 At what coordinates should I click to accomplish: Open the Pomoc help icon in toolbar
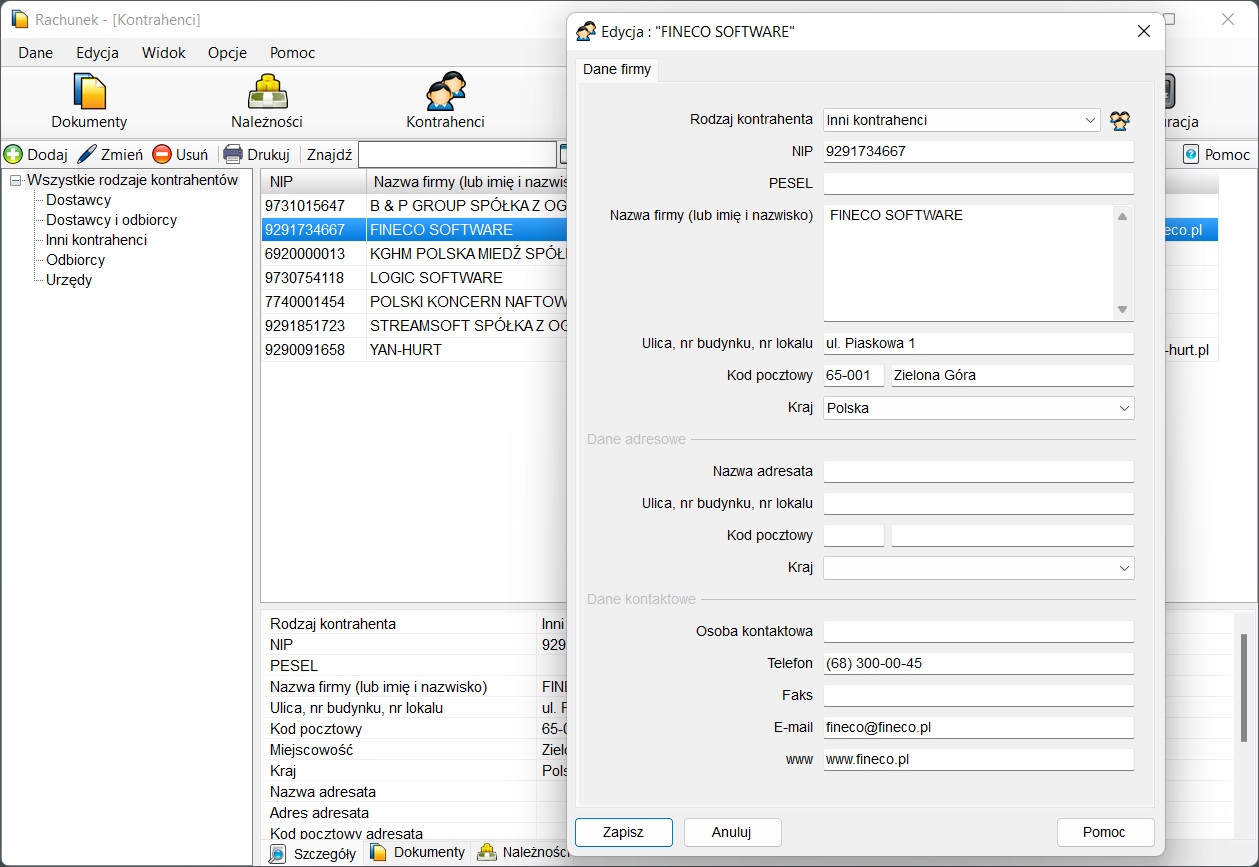pyautogui.click(x=1191, y=155)
